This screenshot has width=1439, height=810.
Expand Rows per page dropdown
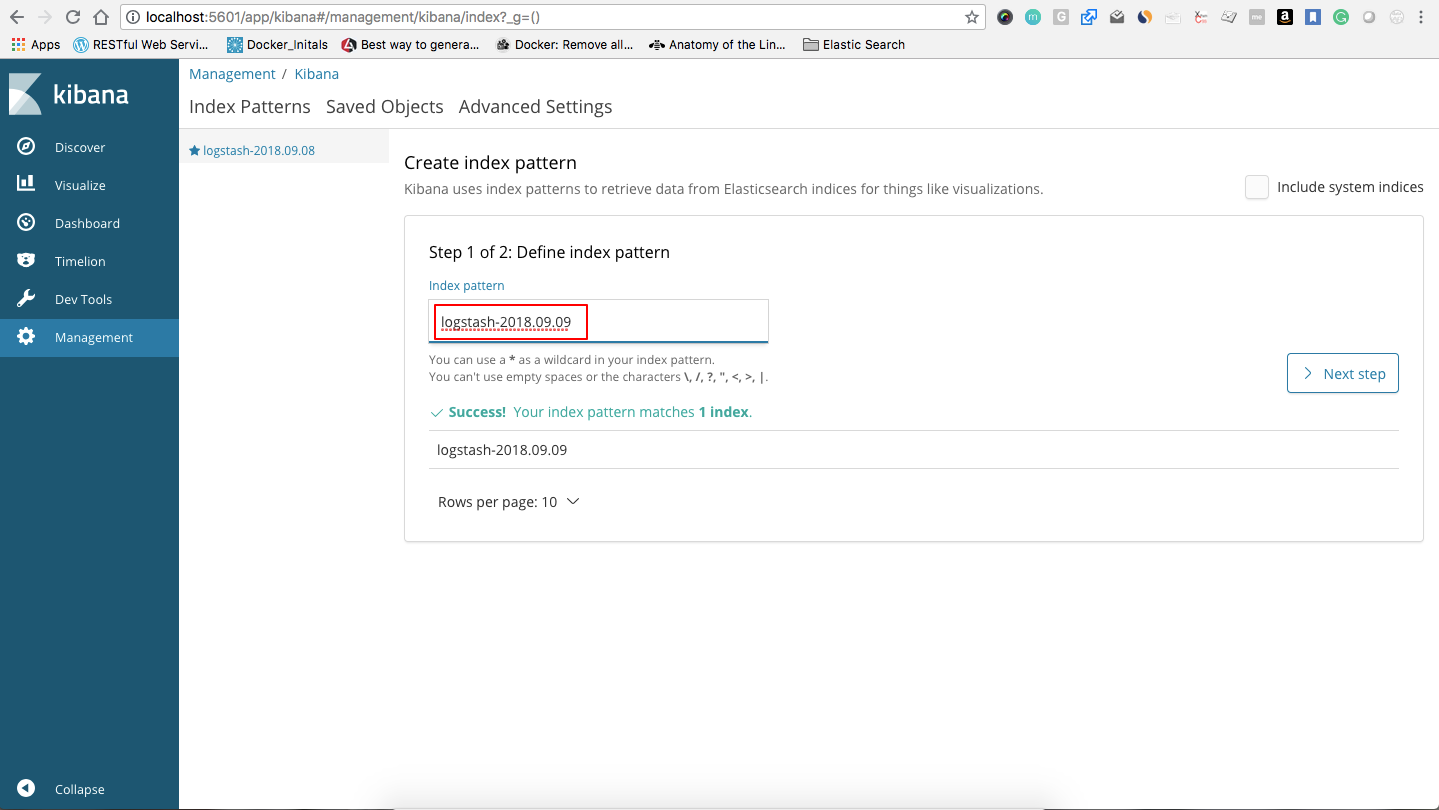tap(509, 502)
